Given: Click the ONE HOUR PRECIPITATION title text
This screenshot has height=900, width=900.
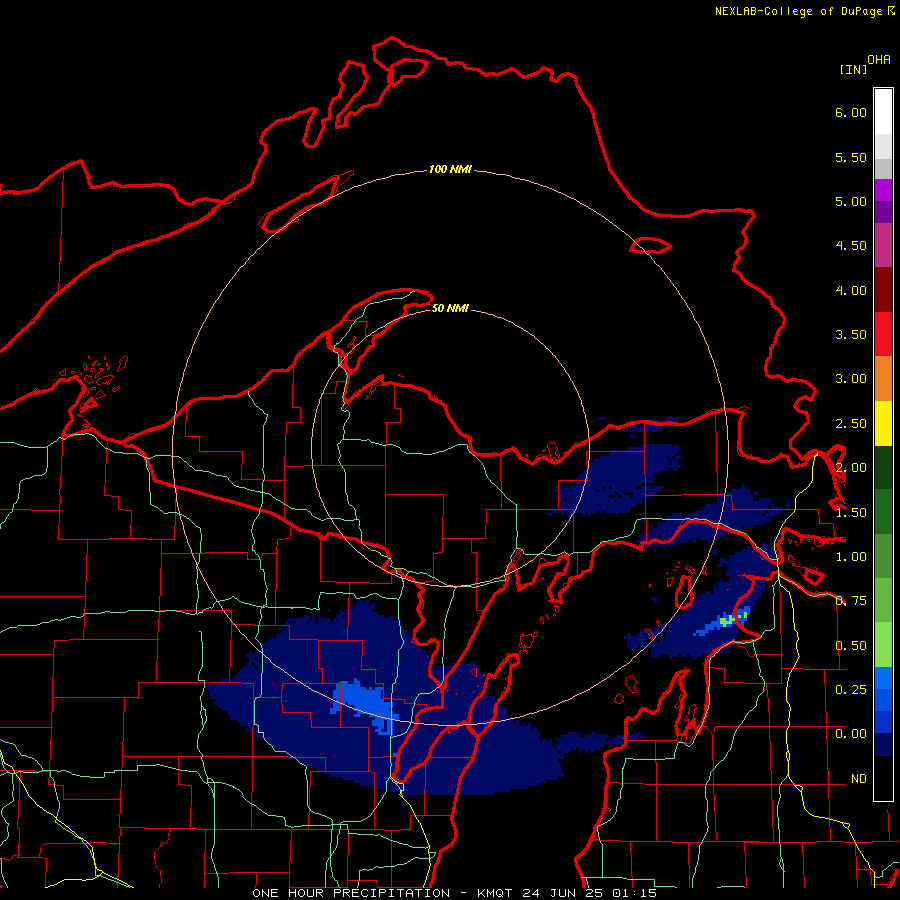Looking at the screenshot, I should (x=351, y=893).
